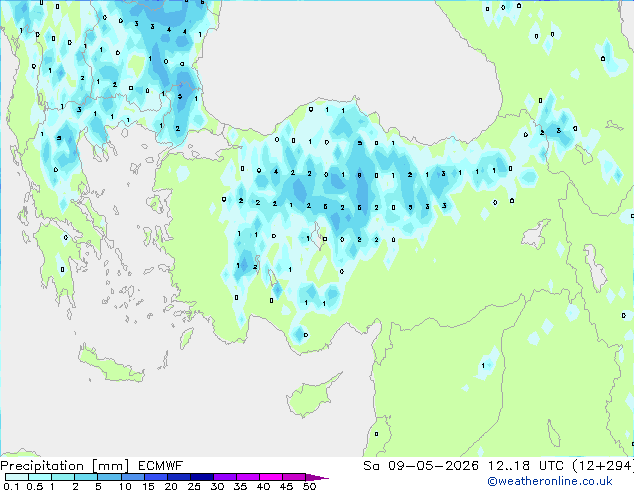Pick the 10–15 mm legend color swatch
Screen dimensions: 634x490
(132, 477)
